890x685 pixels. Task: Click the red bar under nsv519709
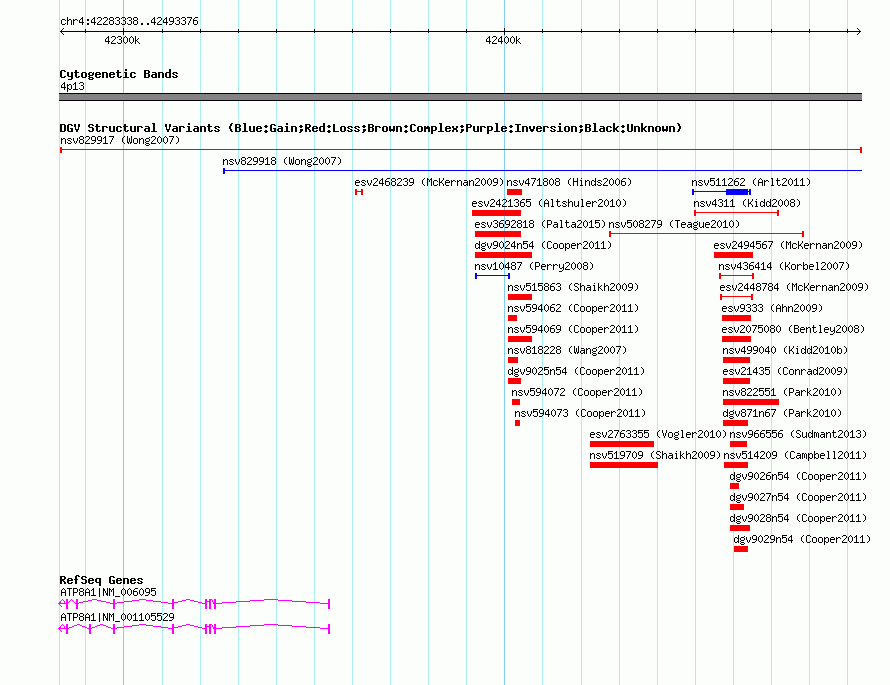[x=624, y=465]
